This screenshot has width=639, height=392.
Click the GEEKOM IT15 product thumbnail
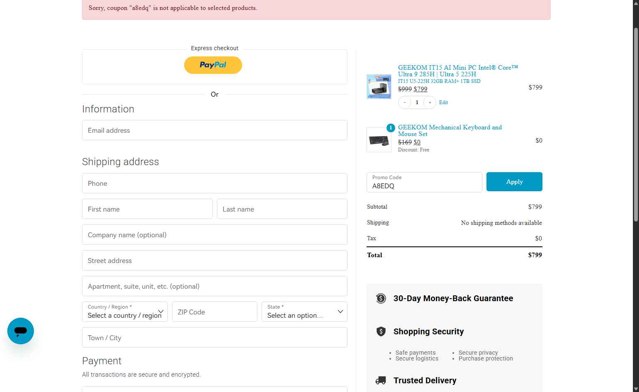(379, 86)
